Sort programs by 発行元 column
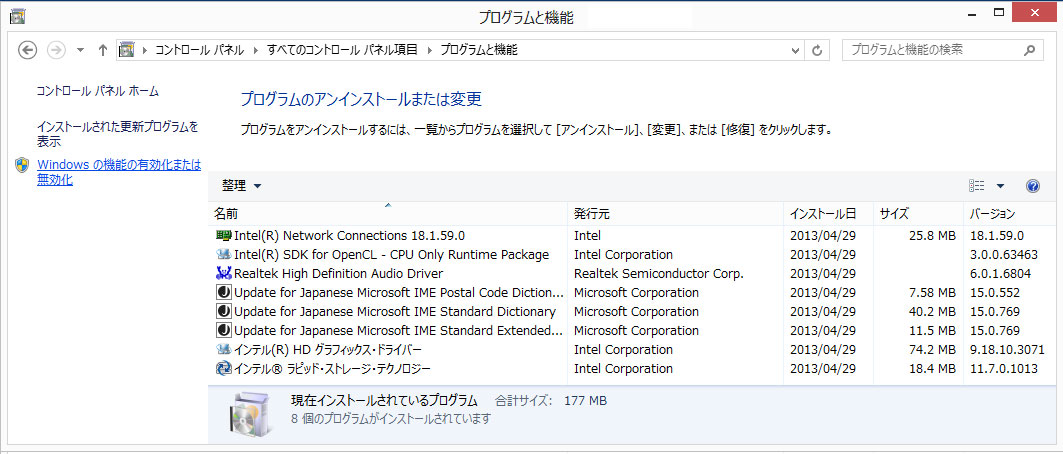The width and height of the screenshot is (1063, 454). coord(592,214)
